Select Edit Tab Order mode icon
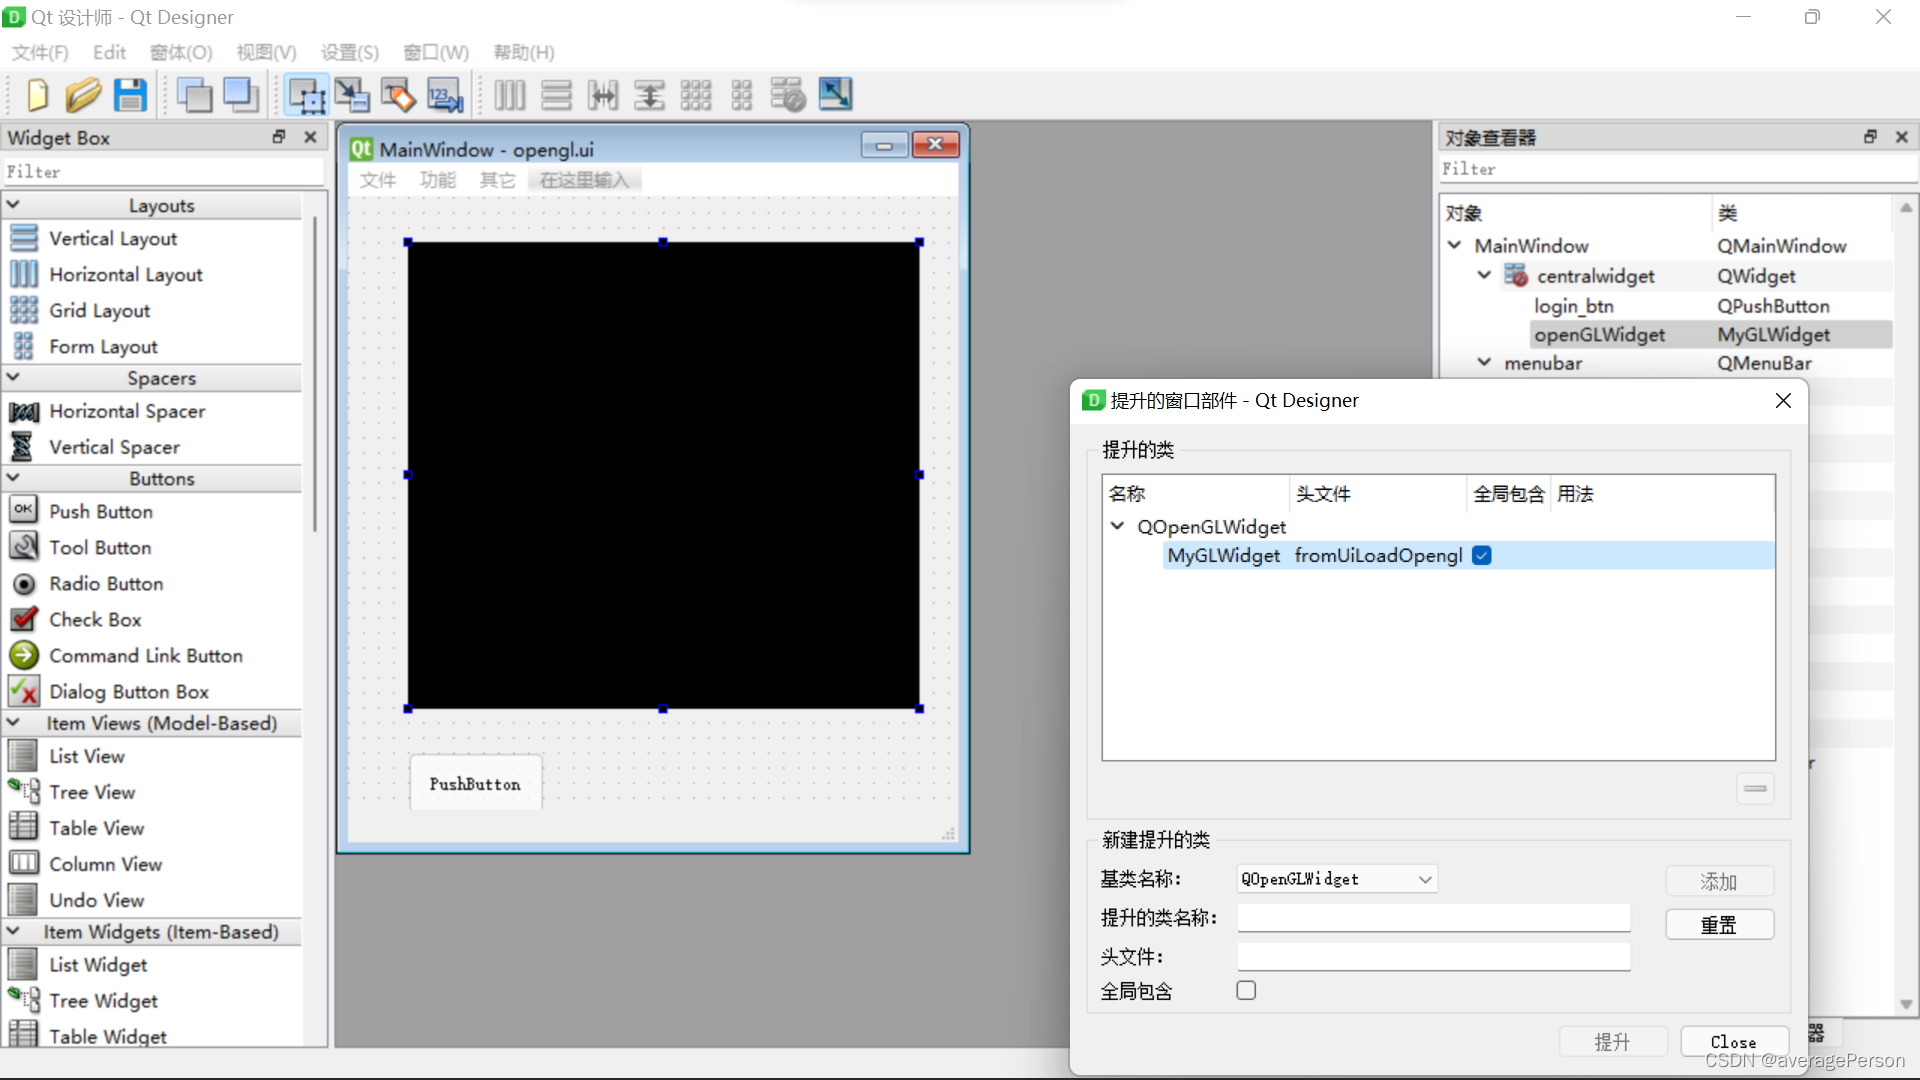 444,95
